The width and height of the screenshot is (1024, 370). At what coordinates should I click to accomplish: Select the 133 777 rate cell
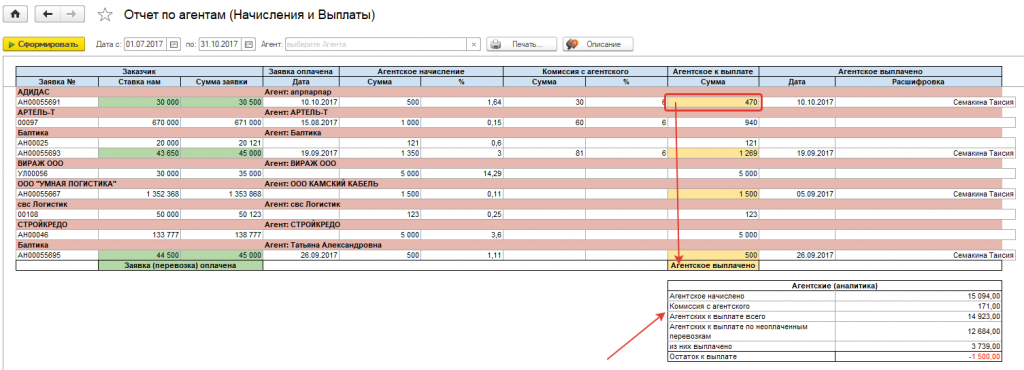coord(139,235)
